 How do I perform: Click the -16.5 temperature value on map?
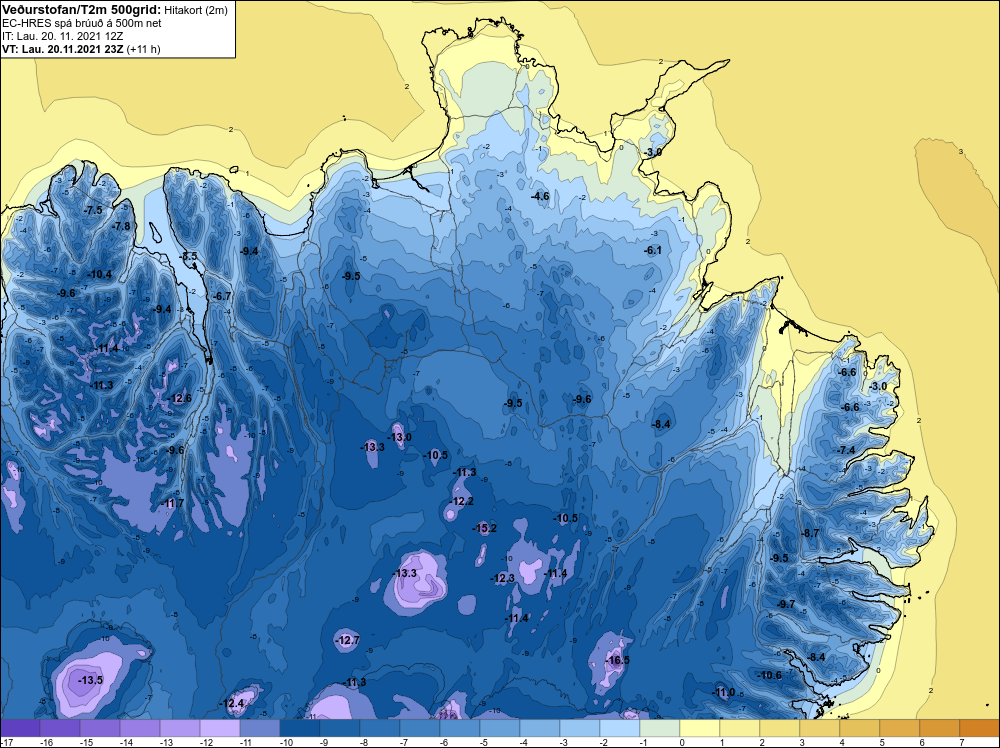[617, 660]
